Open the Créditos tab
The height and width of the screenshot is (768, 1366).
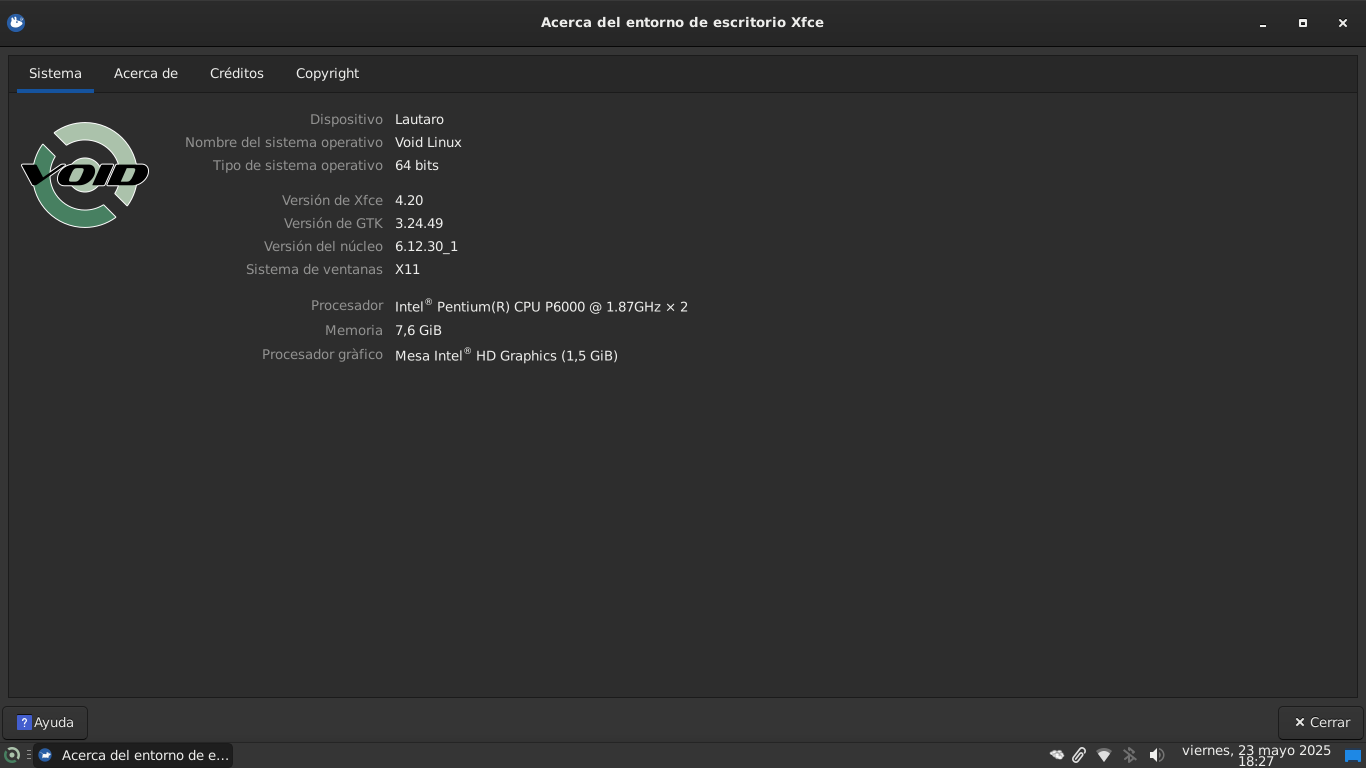coord(237,73)
